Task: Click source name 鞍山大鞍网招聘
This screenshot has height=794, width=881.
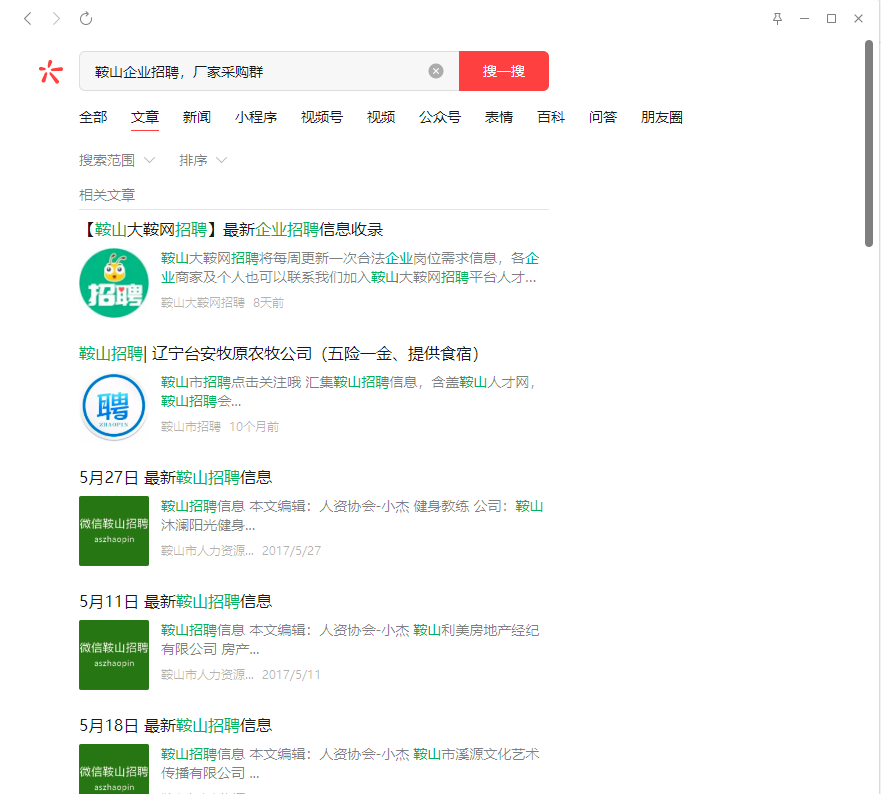Action: tap(203, 303)
